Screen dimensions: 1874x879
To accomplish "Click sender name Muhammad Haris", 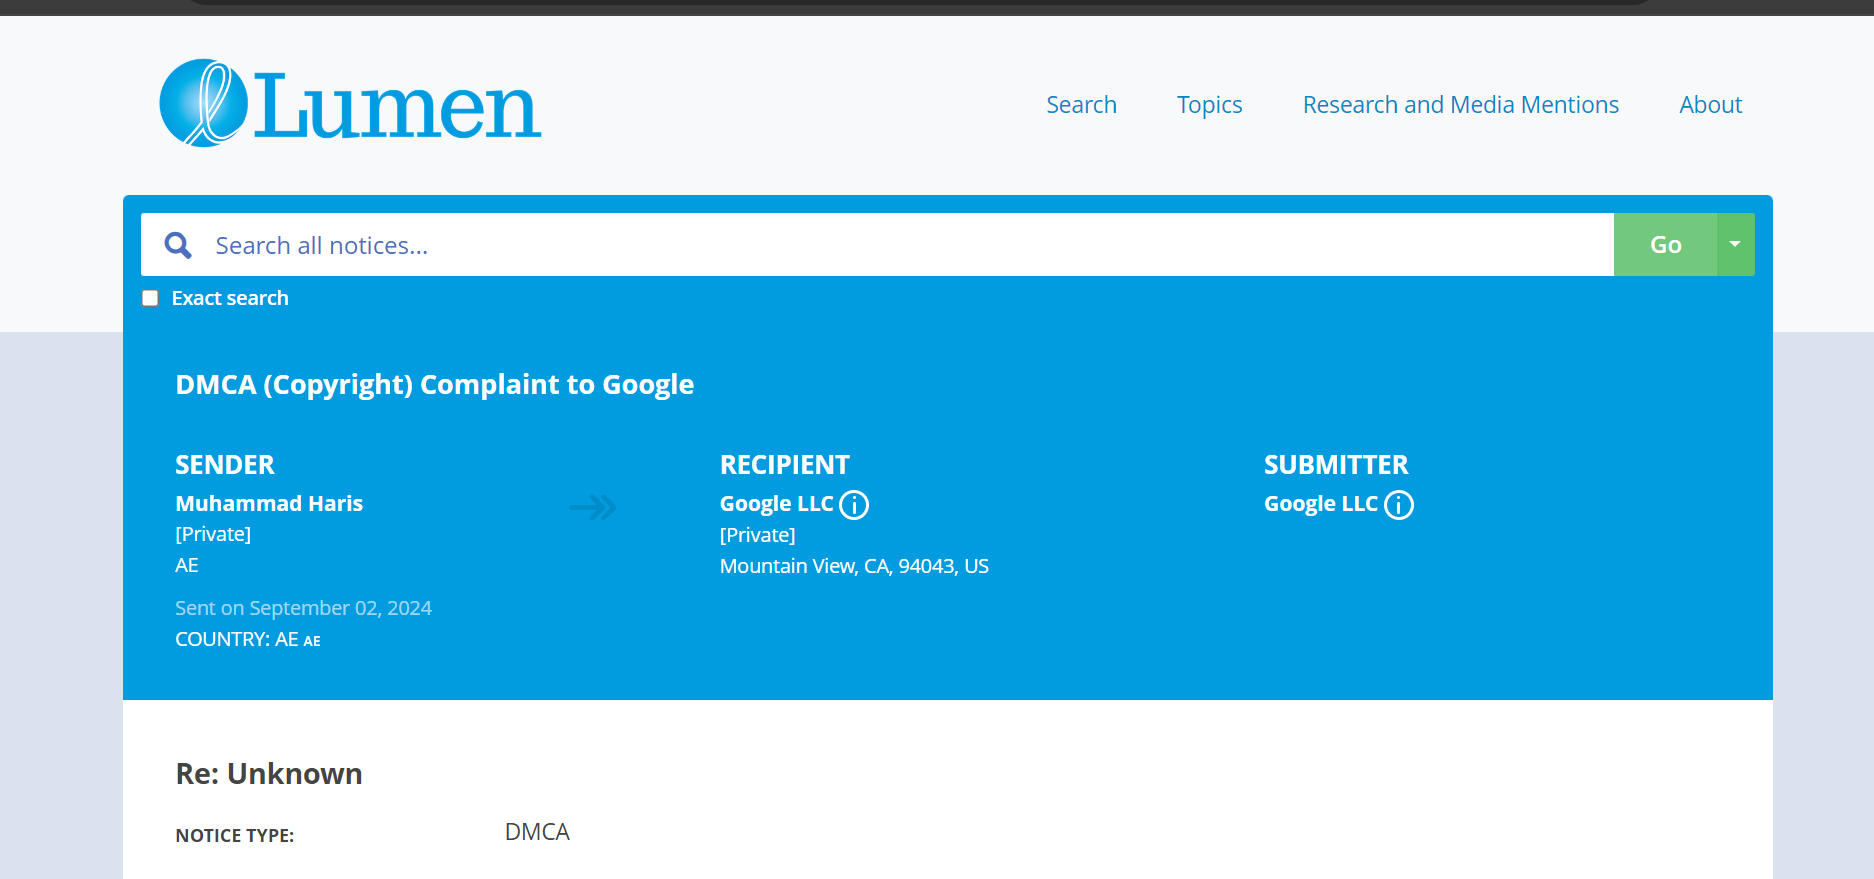I will pos(269,503).
